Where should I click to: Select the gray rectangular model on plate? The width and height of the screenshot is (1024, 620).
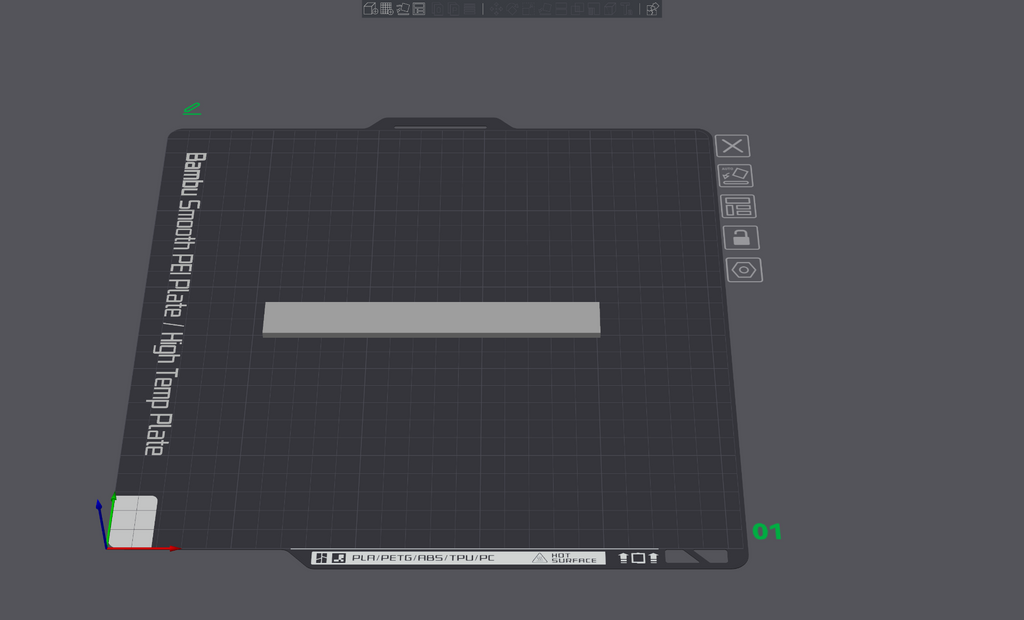(431, 319)
